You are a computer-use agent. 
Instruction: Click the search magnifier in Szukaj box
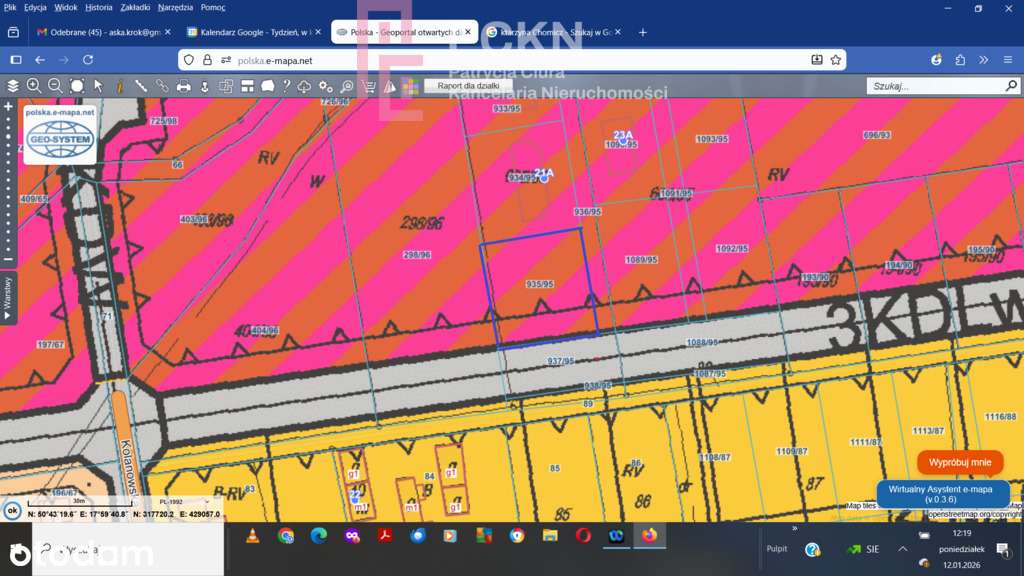pyautogui.click(x=1011, y=86)
